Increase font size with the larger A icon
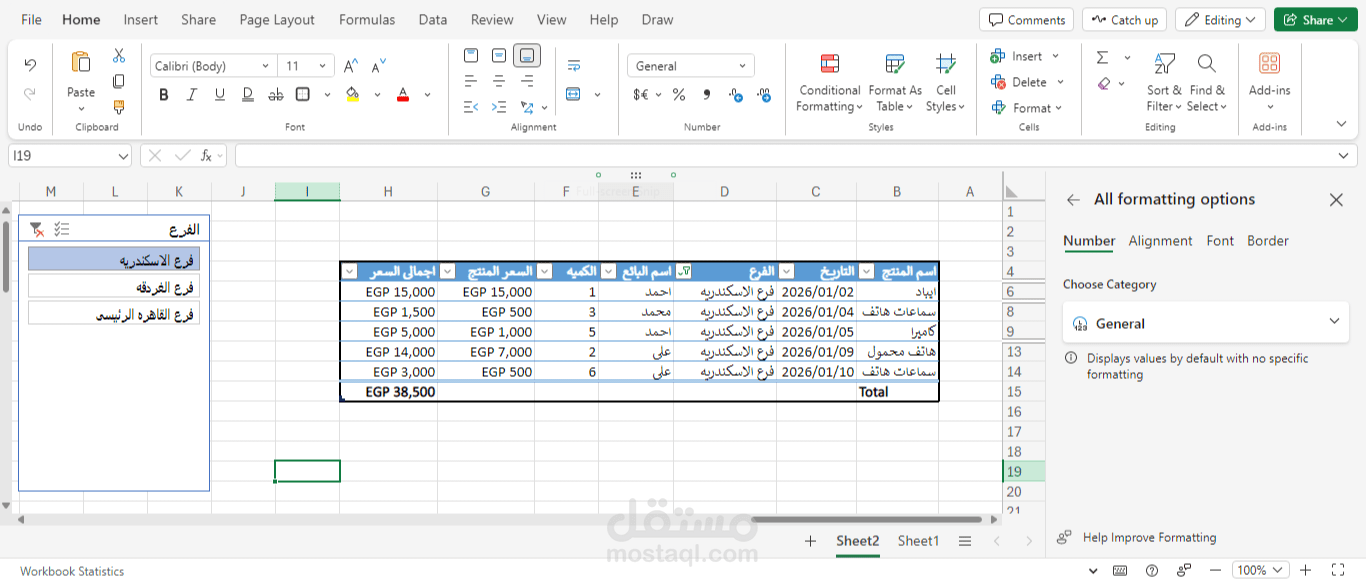This screenshot has height=579, width=1366. point(351,66)
